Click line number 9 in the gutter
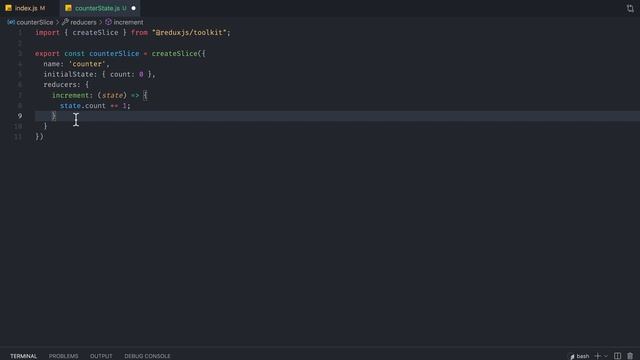 pyautogui.click(x=20, y=116)
